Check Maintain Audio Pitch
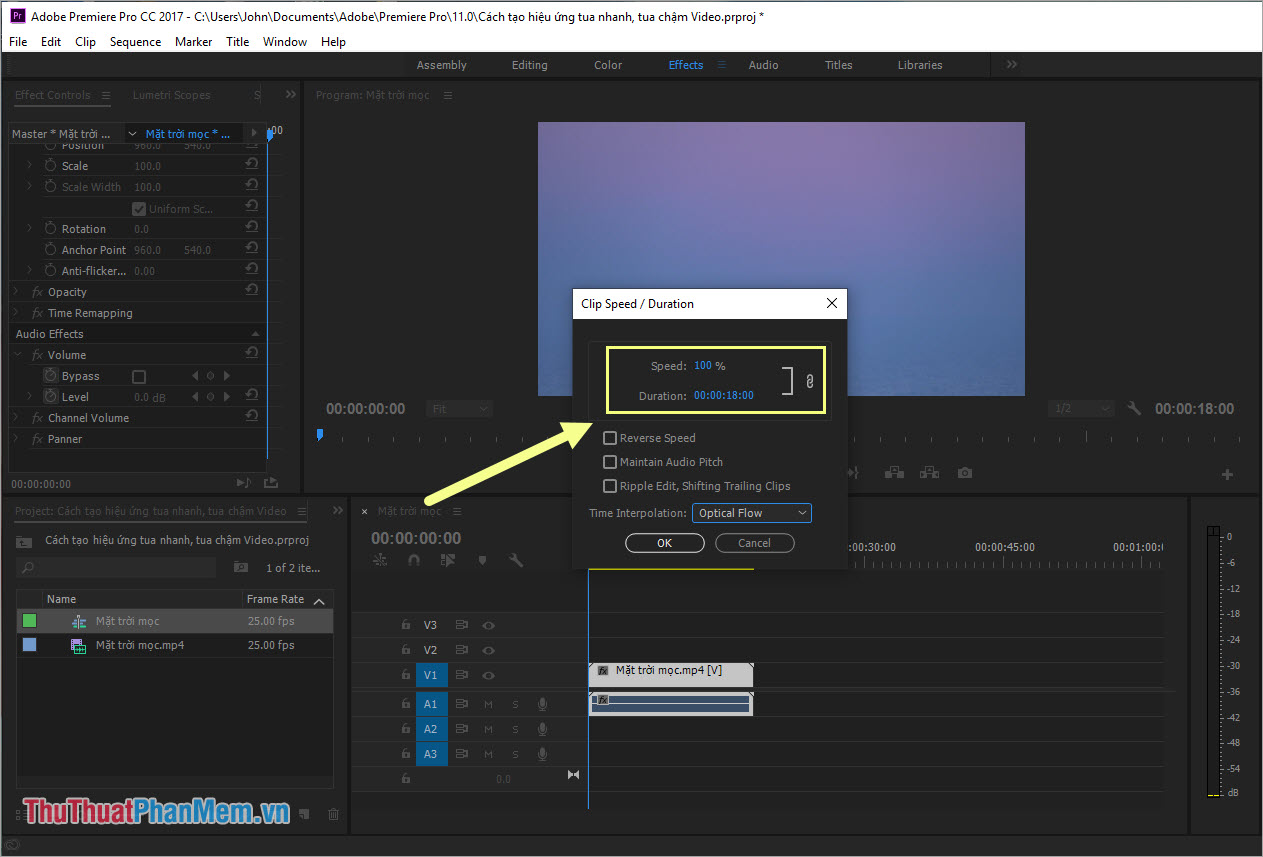The width and height of the screenshot is (1263, 857). pos(610,461)
